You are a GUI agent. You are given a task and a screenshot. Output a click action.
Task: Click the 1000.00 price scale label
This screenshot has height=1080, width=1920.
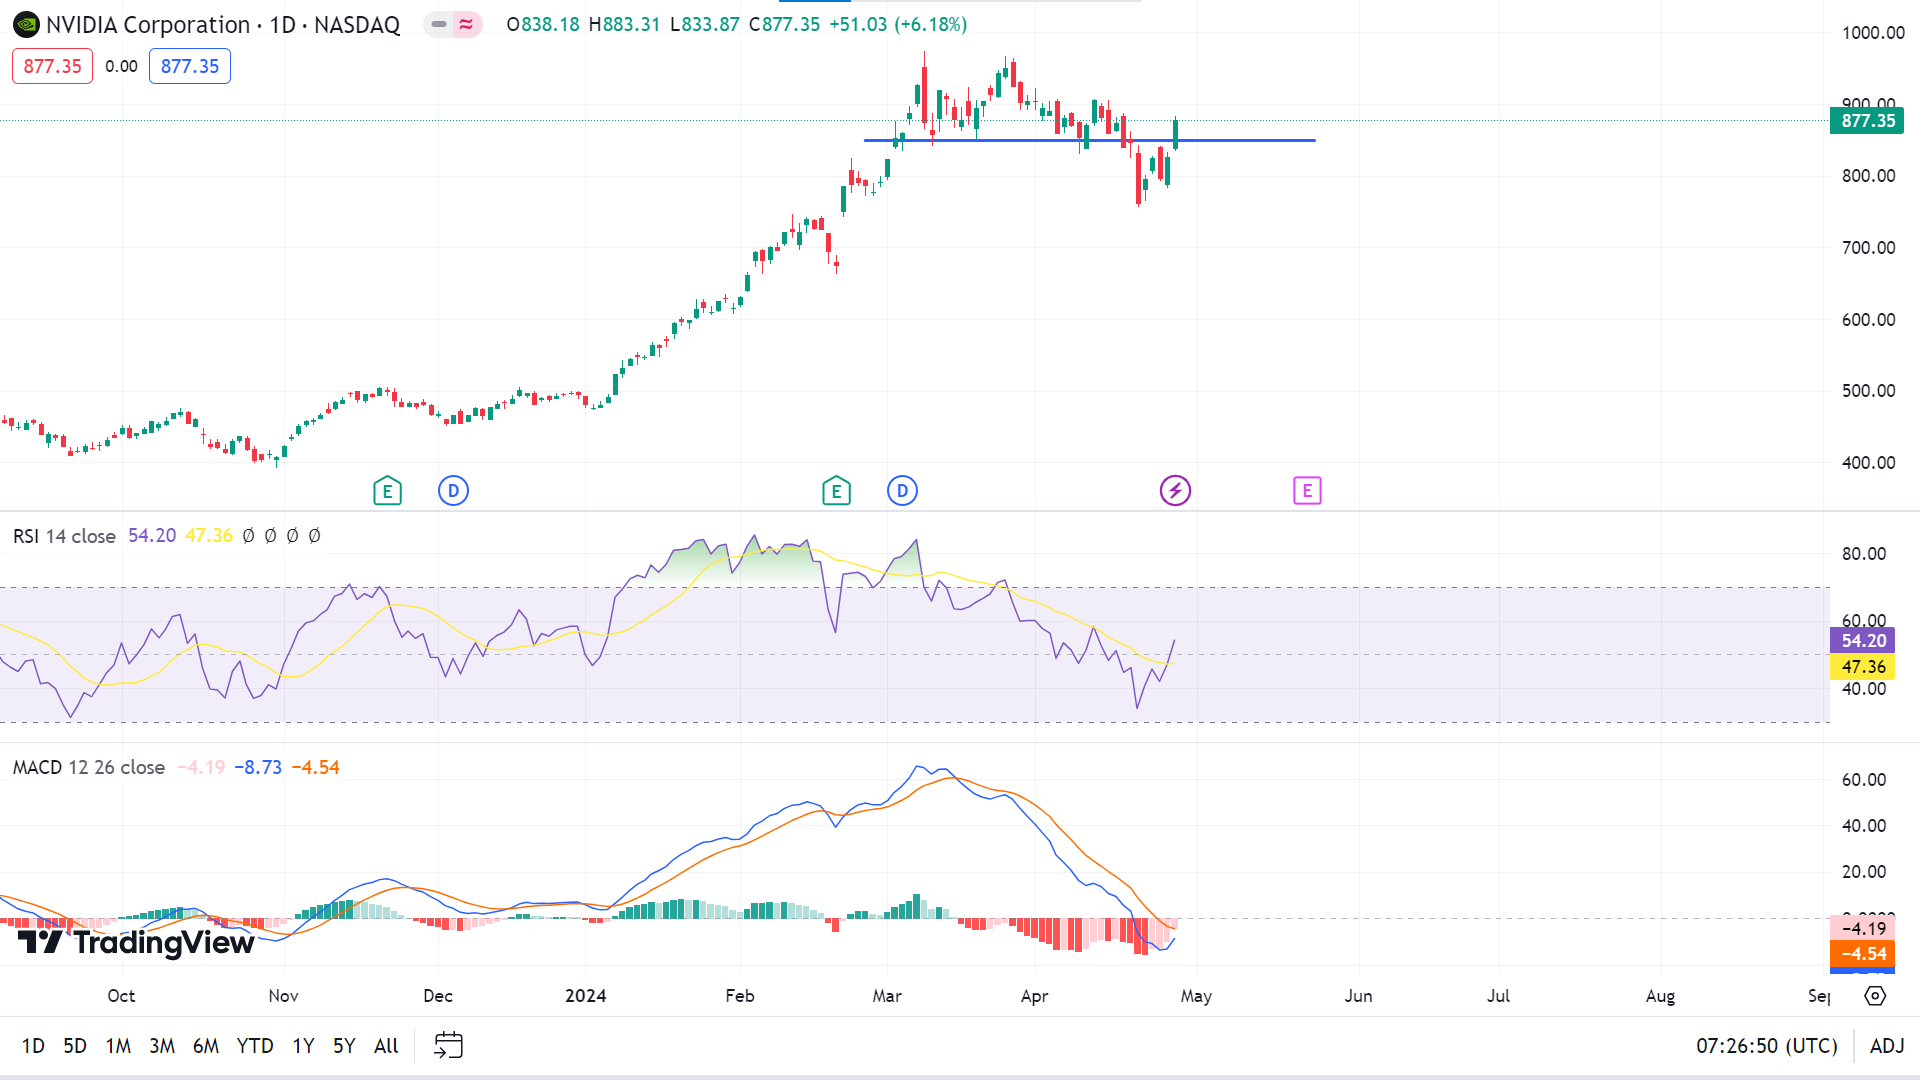[1873, 33]
